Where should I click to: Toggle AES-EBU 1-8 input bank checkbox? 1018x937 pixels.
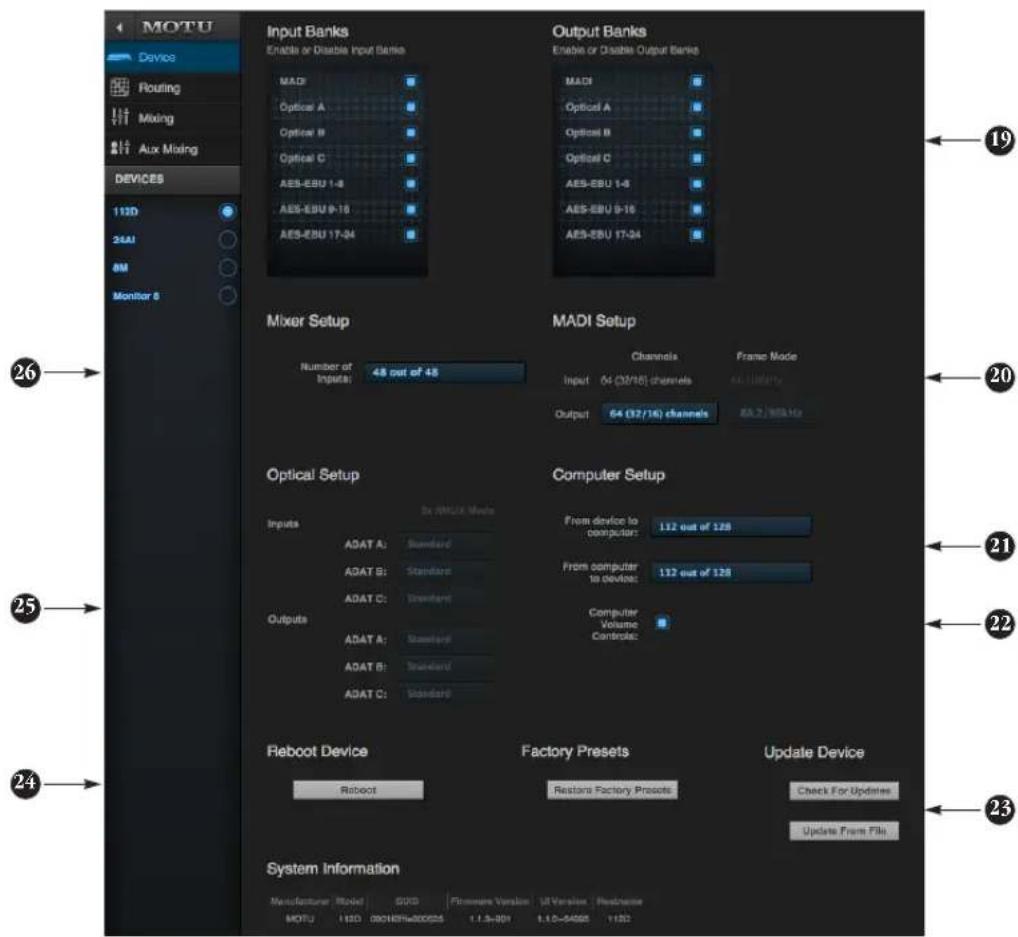[410, 184]
